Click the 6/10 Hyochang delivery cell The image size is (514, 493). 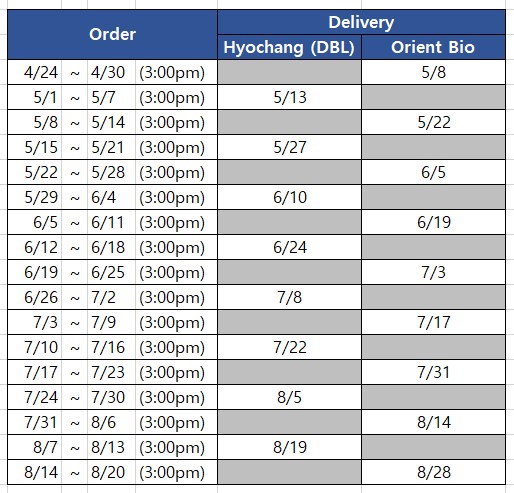[289, 197]
